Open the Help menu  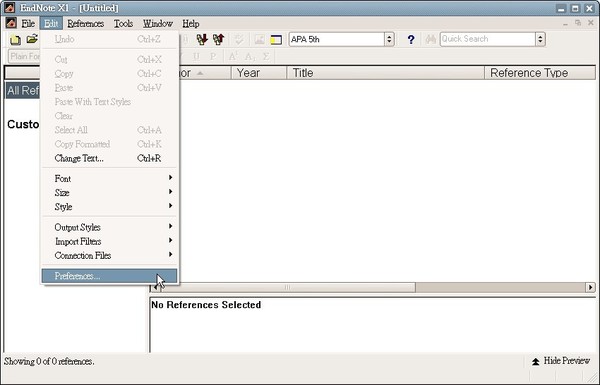pyautogui.click(x=191, y=23)
